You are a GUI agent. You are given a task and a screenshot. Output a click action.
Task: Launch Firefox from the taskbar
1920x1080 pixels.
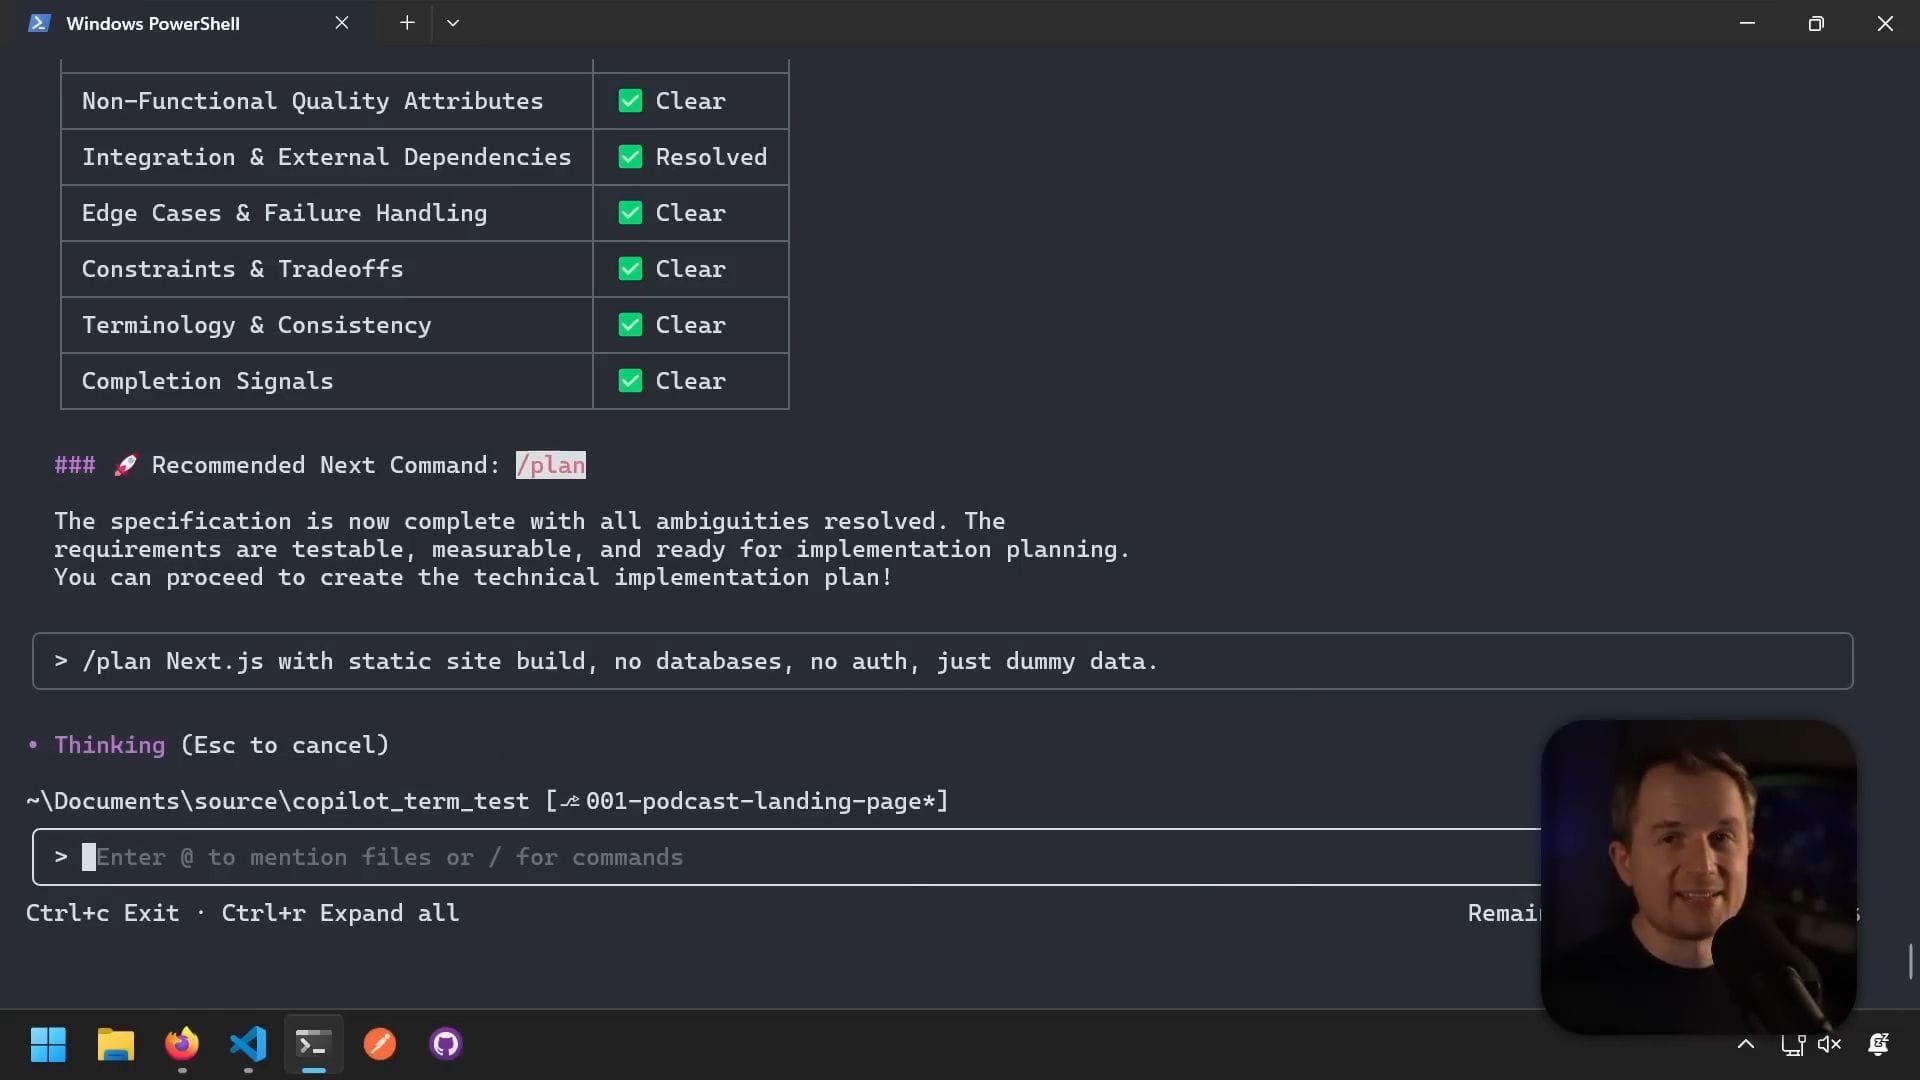[182, 1044]
